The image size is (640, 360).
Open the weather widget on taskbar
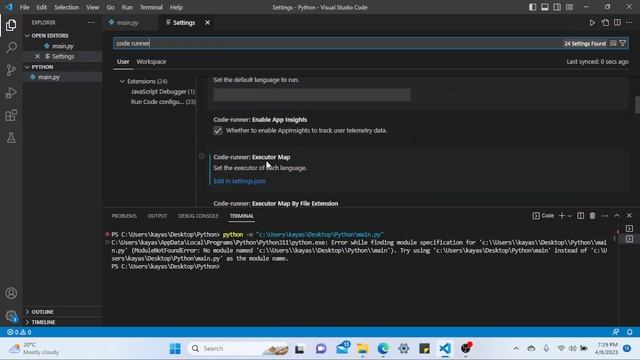[34, 349]
